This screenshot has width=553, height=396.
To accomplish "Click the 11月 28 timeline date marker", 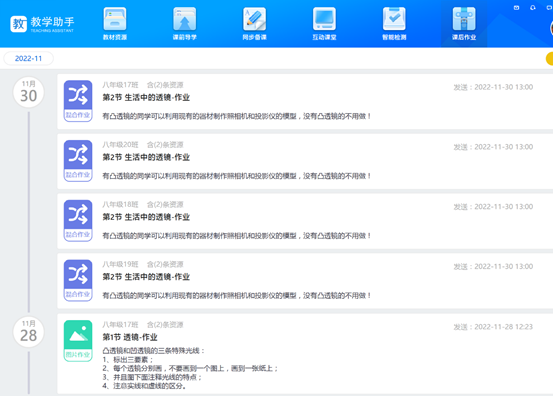I will [x=29, y=331].
